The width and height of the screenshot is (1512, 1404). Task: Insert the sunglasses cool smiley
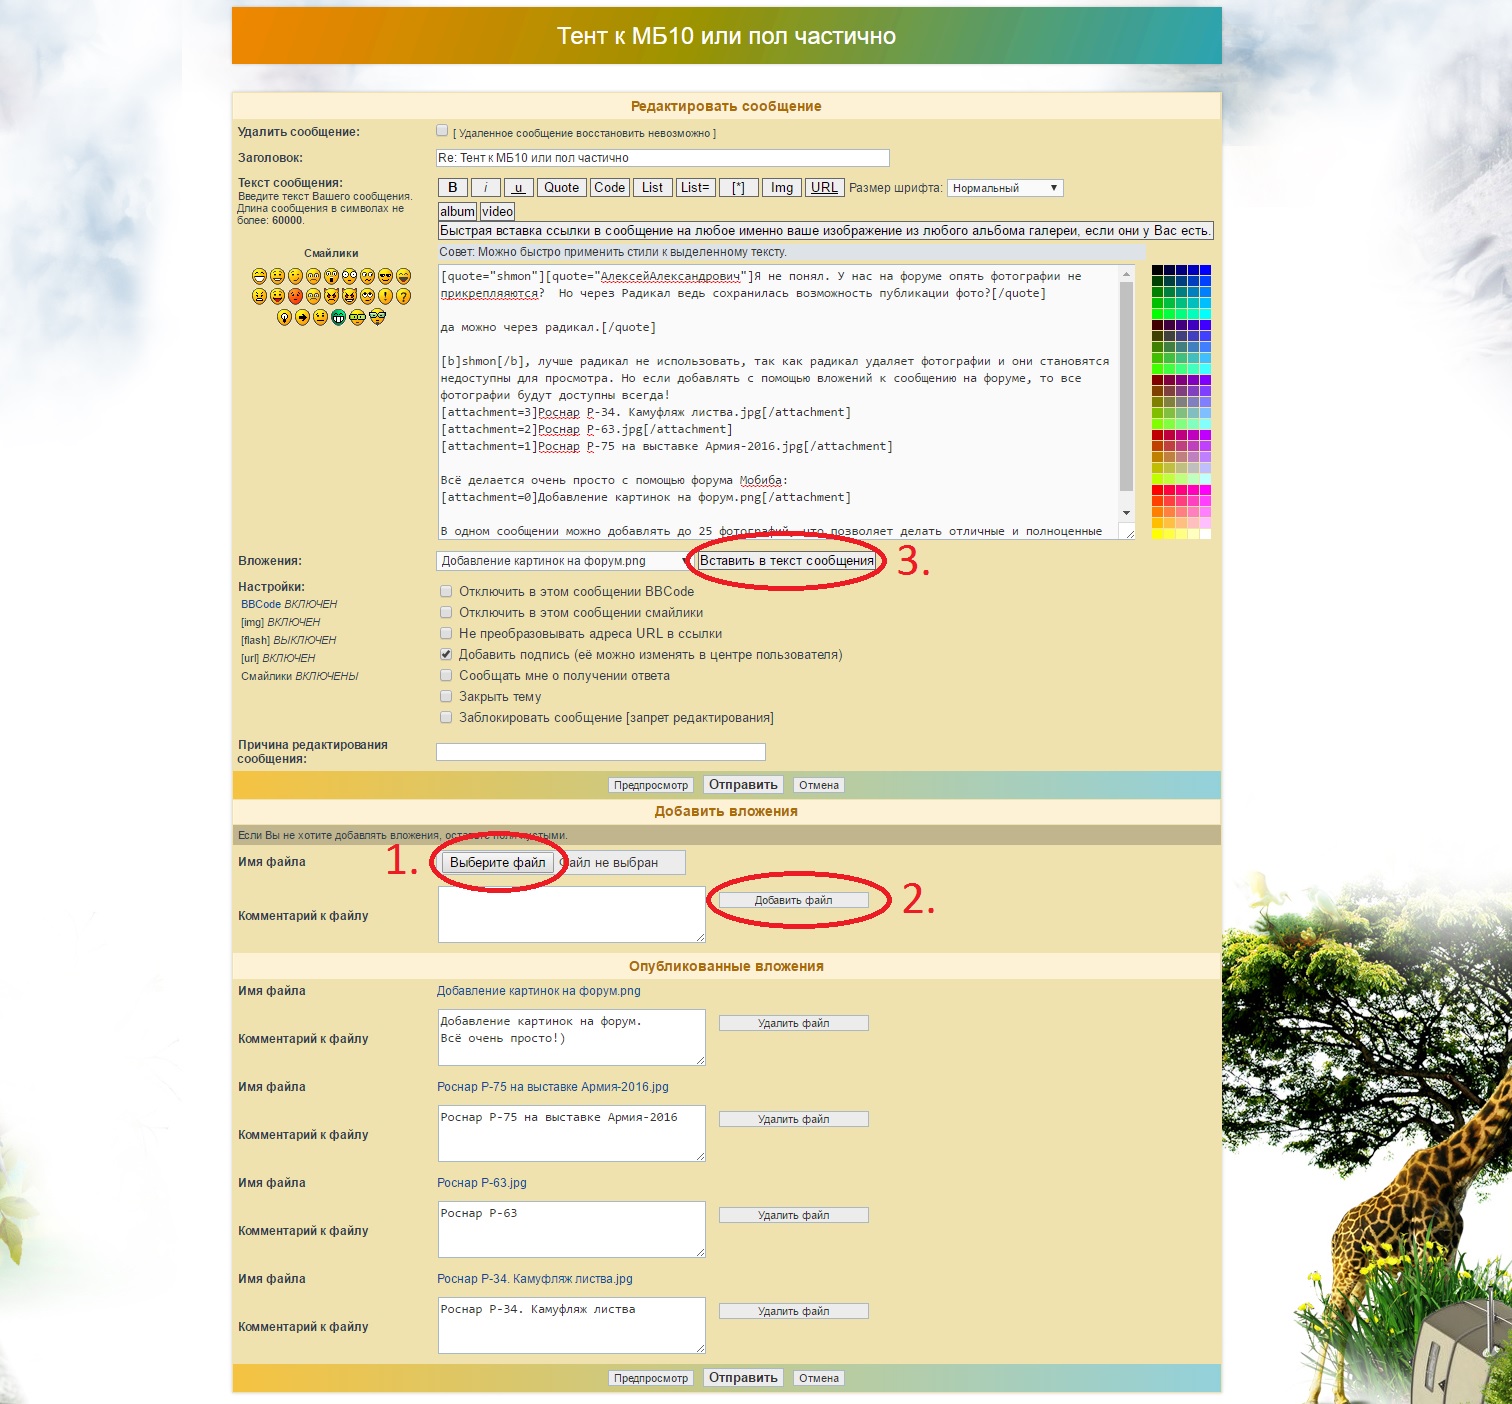click(x=385, y=276)
